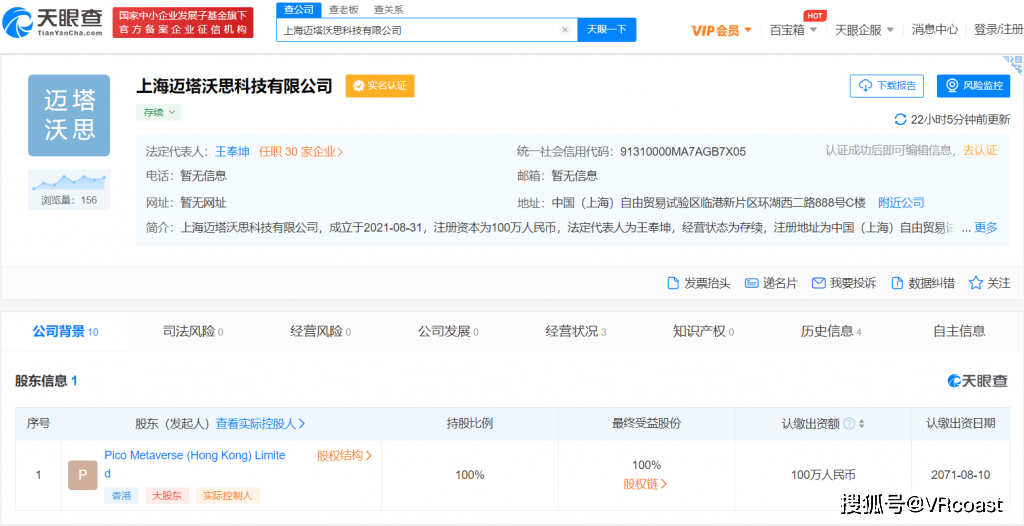Viewport: 1024px width, 526px height.
Task: Switch to the 查老板 search tab
Action: 344,10
